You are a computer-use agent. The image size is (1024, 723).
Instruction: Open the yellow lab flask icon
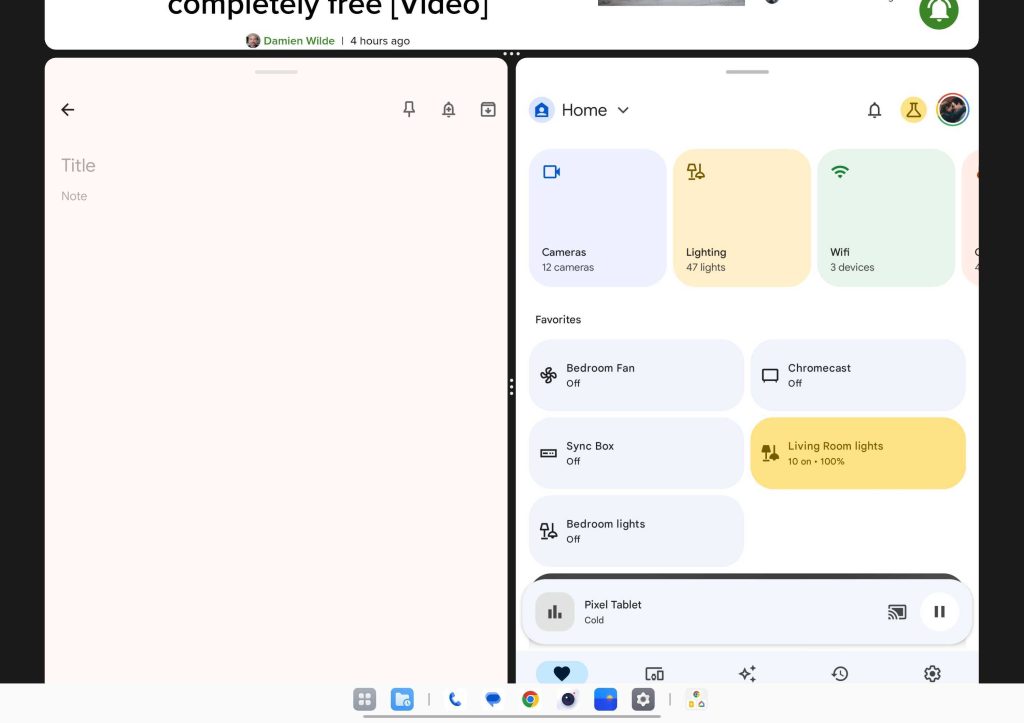[x=913, y=110]
